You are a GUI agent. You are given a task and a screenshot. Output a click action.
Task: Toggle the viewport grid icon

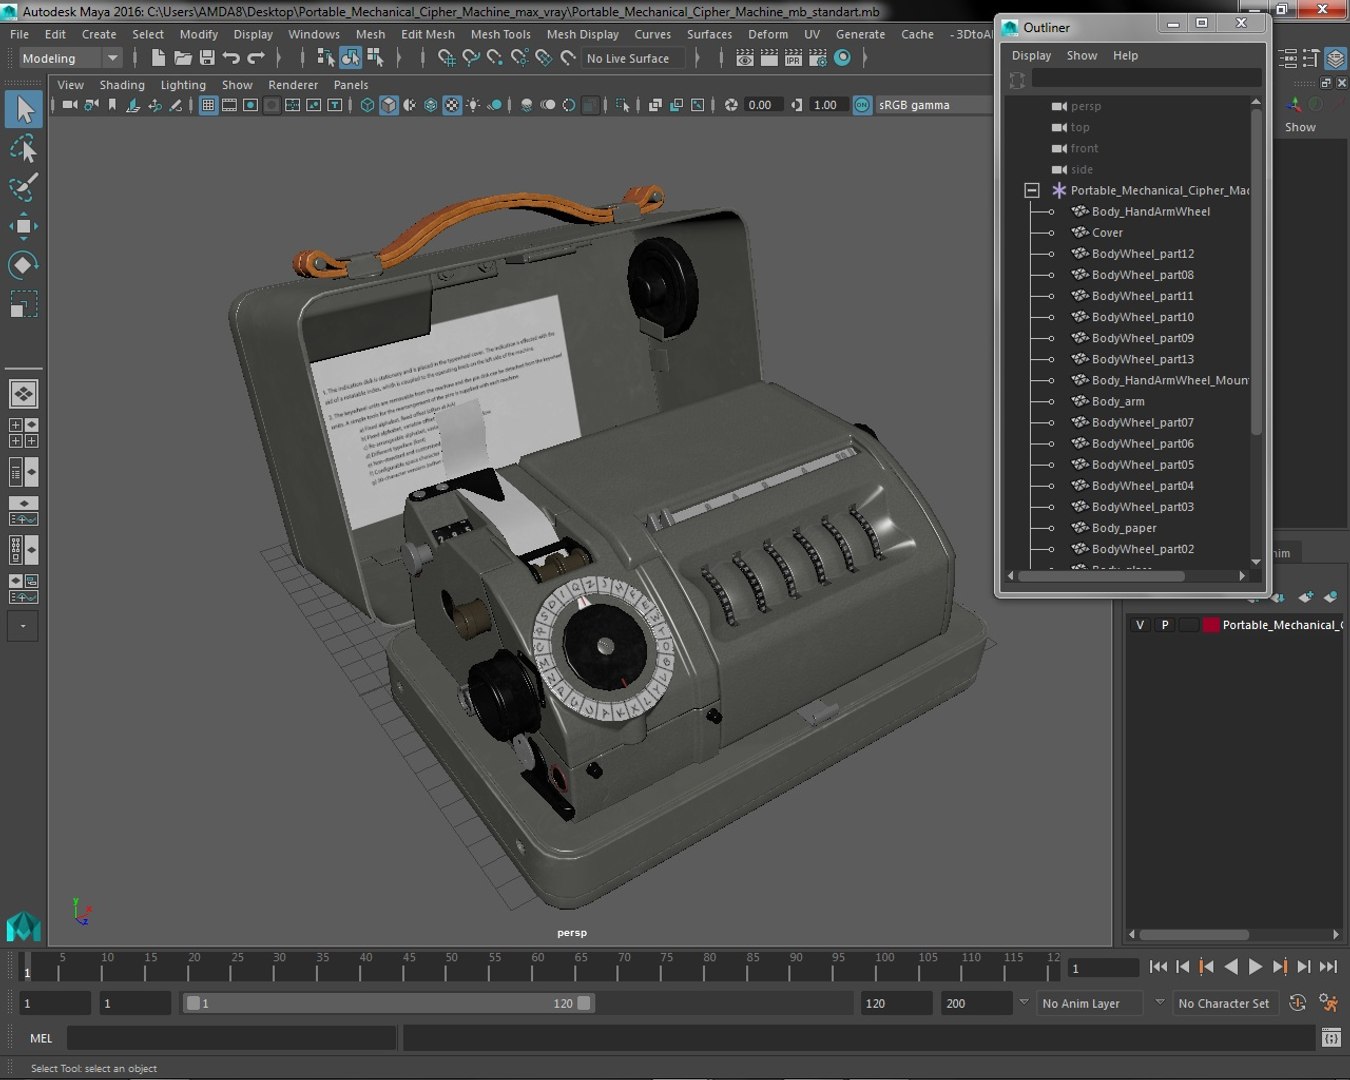208,105
